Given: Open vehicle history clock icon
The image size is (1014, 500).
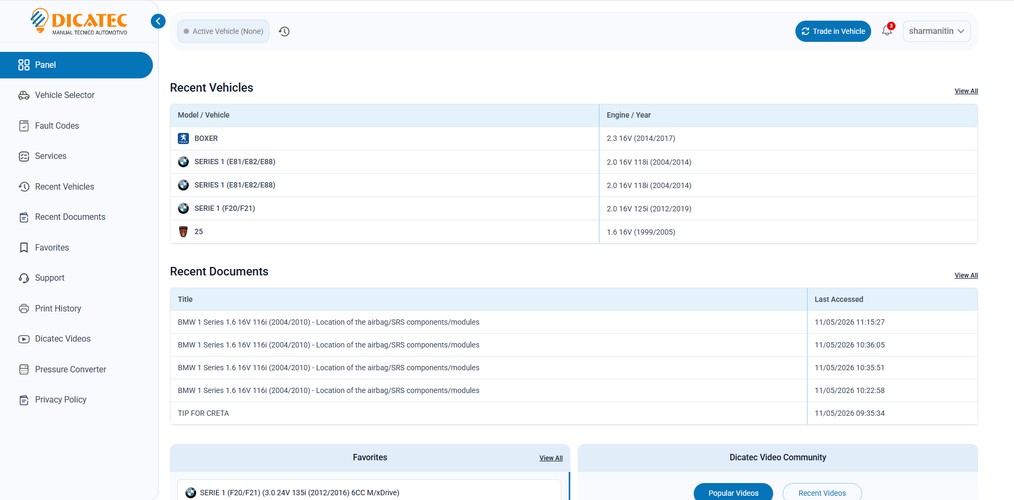Looking at the screenshot, I should [x=284, y=31].
